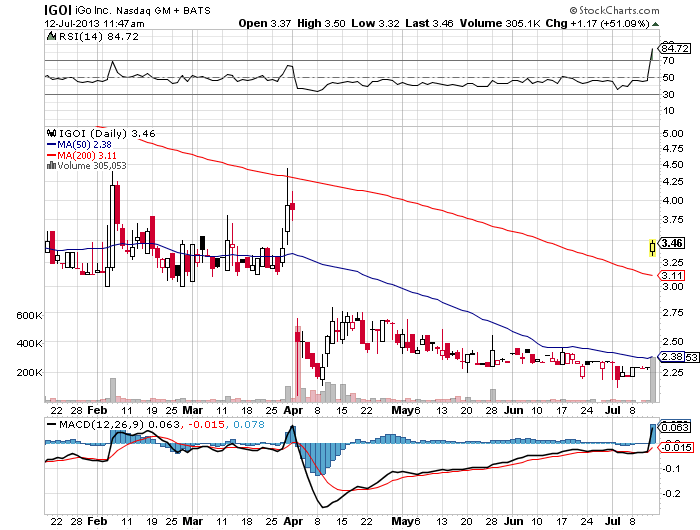The height and width of the screenshot is (530, 700).
Task: Click the red -0.015 value in MACD legend
Action: (x=206, y=424)
